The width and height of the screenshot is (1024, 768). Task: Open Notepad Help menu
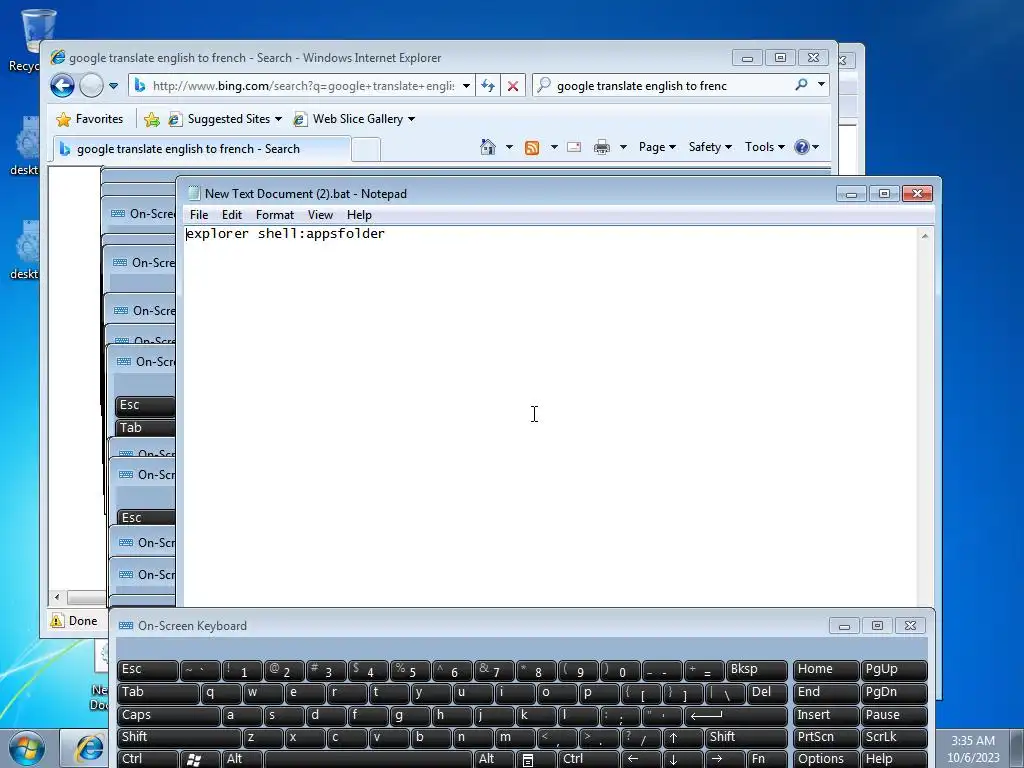point(359,215)
